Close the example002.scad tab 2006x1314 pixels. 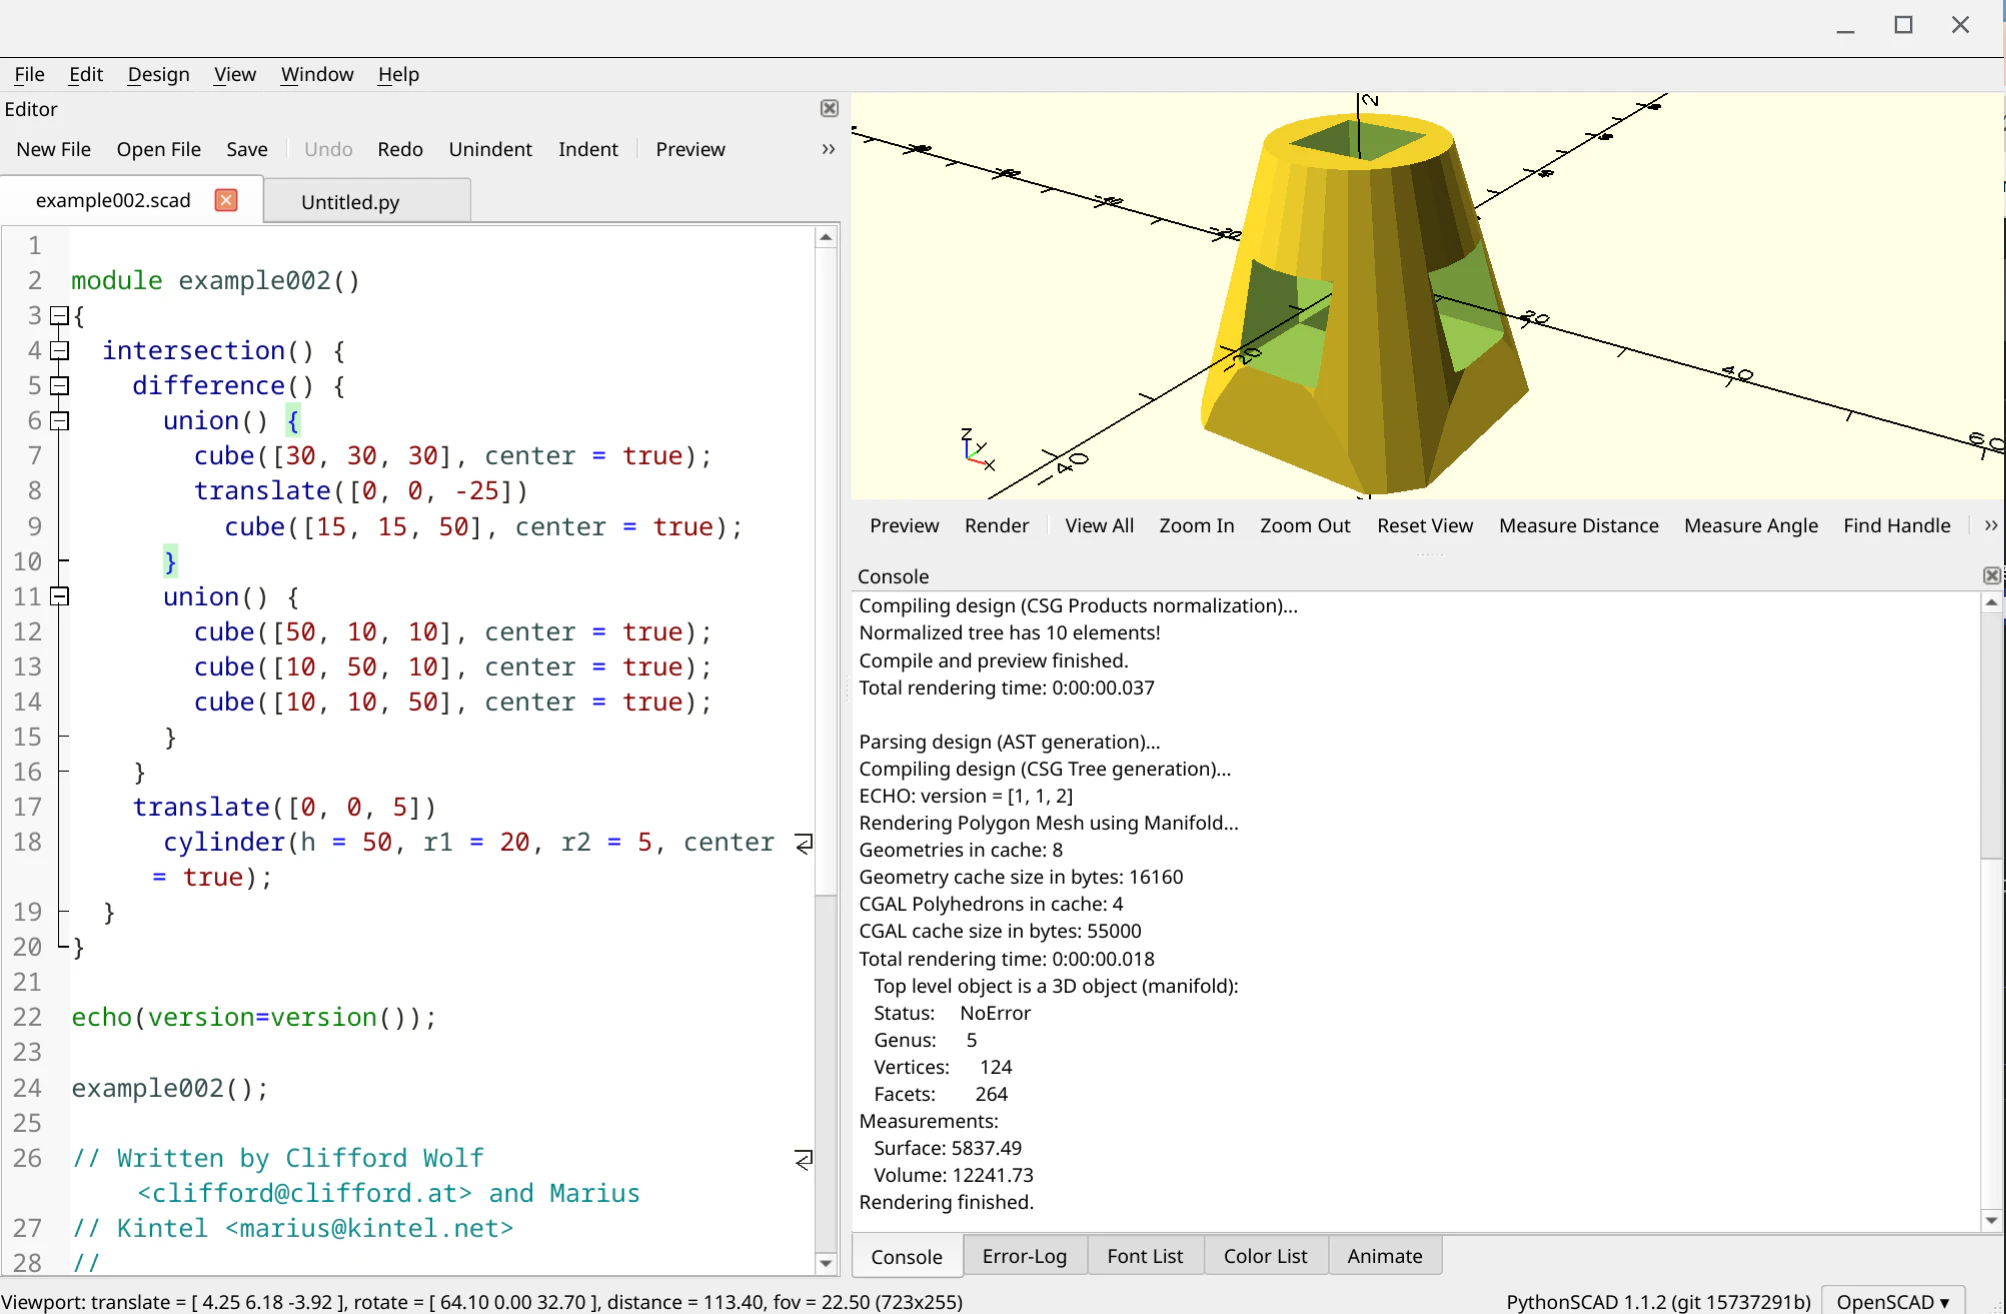click(x=226, y=200)
